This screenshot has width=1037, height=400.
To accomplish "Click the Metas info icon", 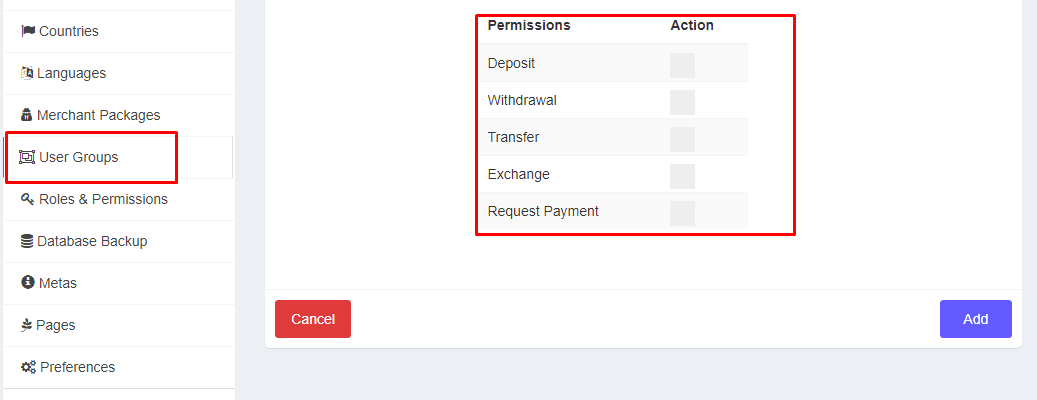I will pos(27,283).
